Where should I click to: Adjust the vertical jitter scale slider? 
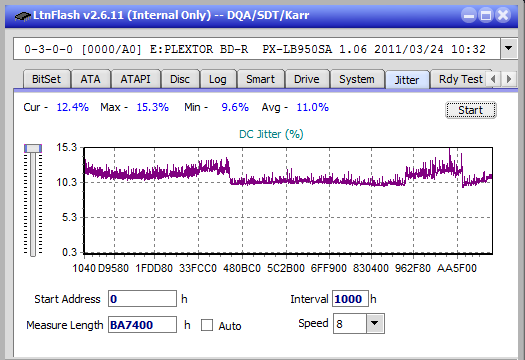tap(33, 149)
